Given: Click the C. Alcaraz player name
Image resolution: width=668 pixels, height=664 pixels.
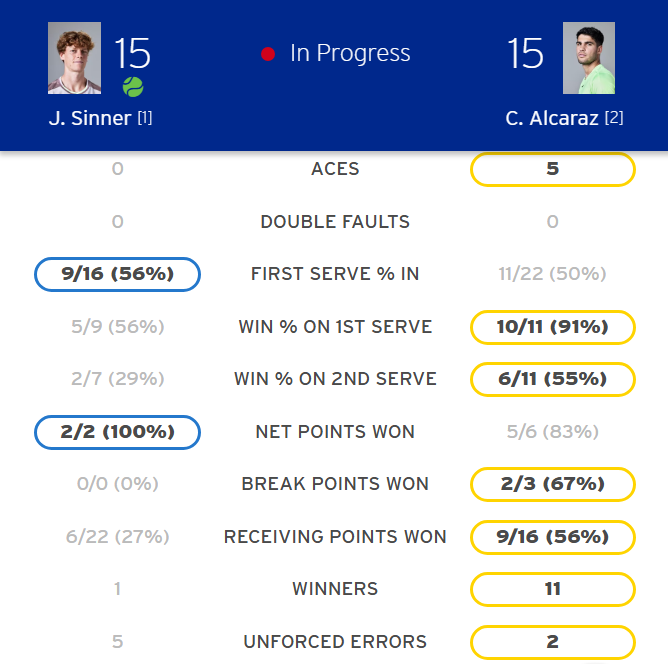Looking at the screenshot, I should tap(552, 118).
